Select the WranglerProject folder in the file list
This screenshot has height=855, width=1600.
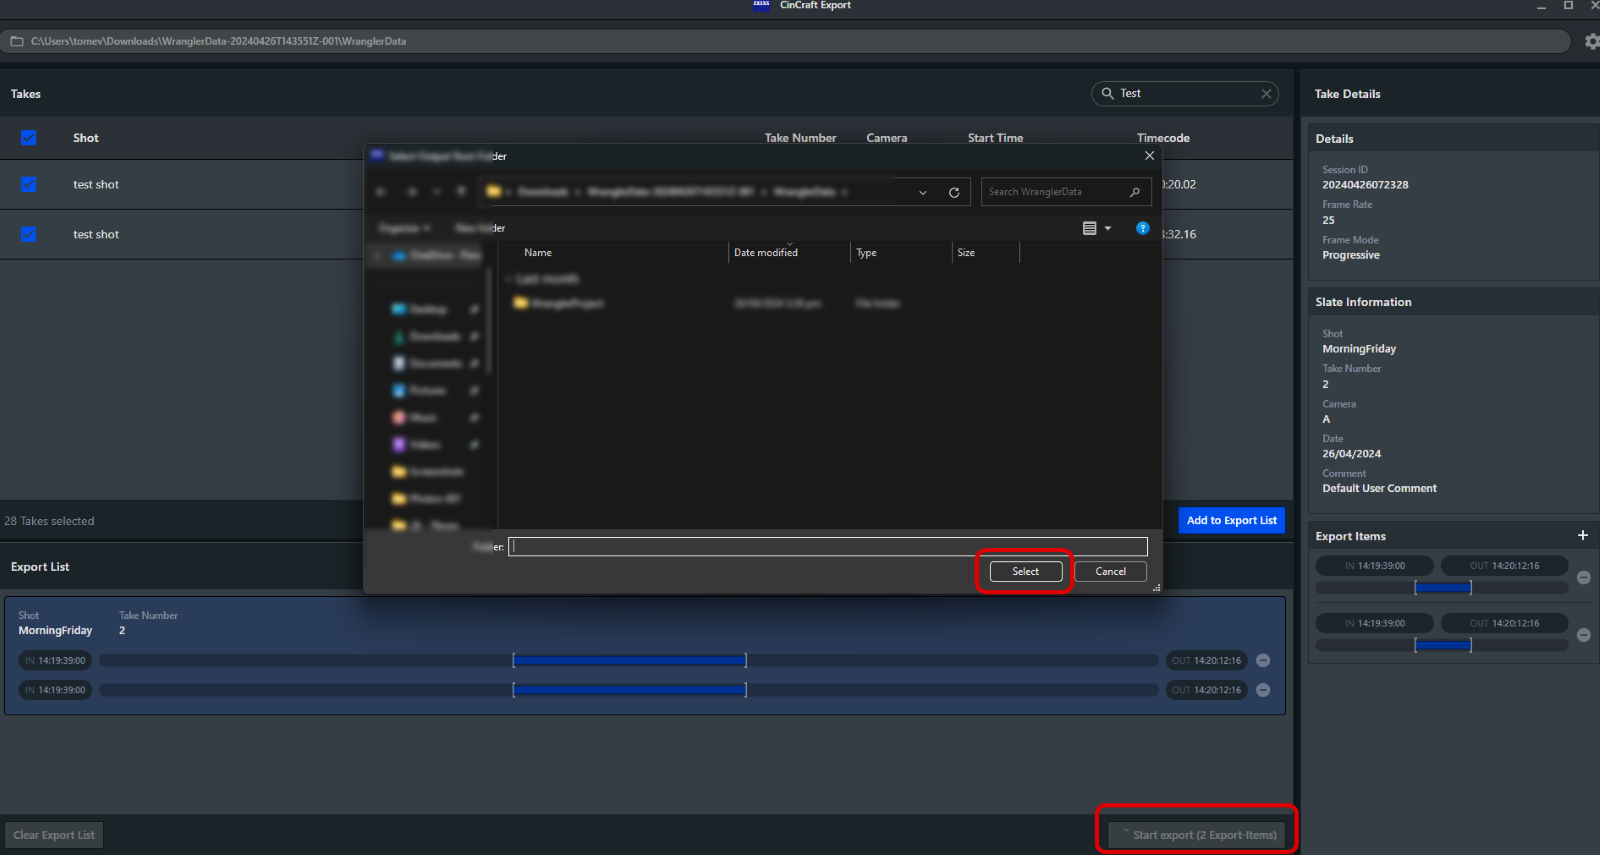559,303
